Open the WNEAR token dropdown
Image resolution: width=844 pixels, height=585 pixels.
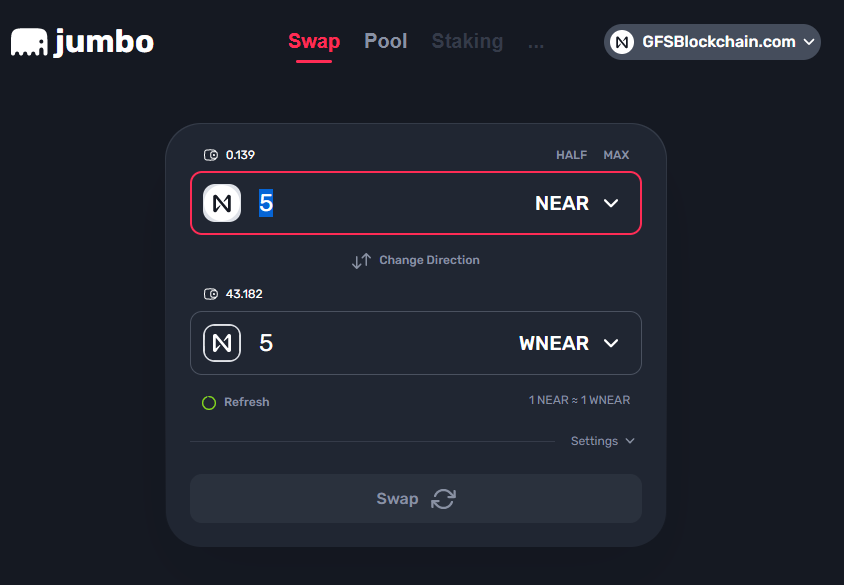pyautogui.click(x=569, y=343)
